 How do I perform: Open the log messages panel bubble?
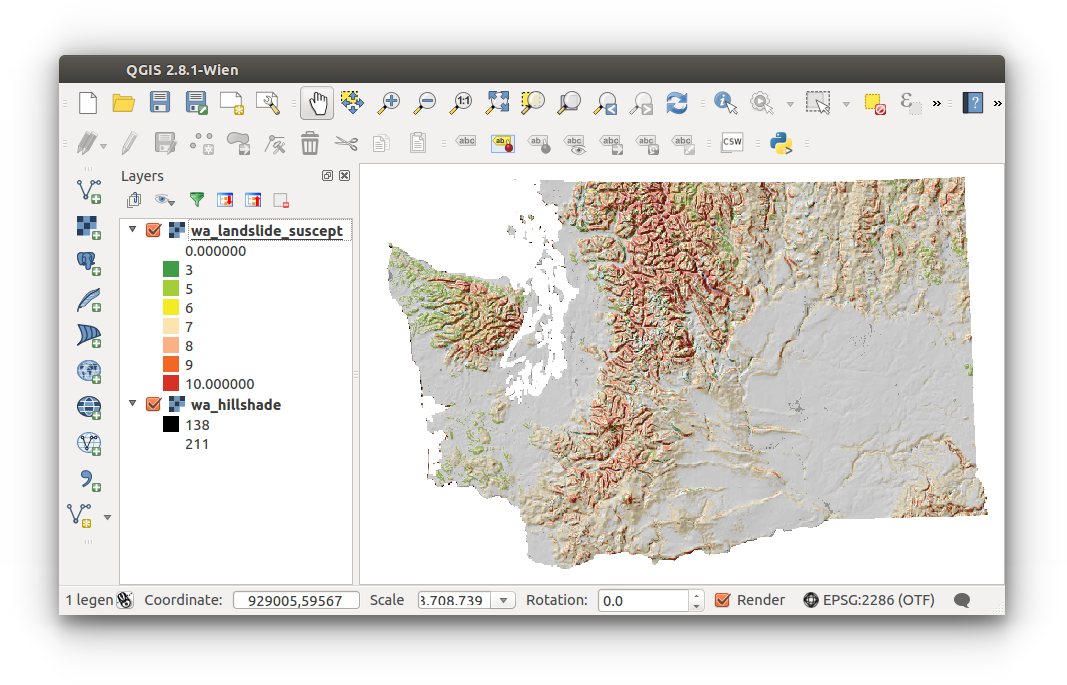pyautogui.click(x=961, y=600)
